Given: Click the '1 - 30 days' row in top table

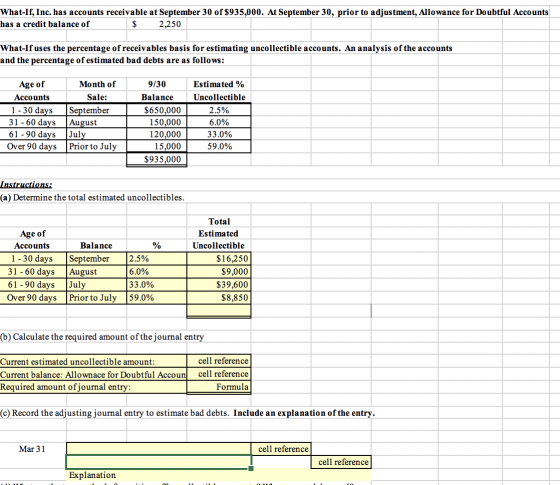Looking at the screenshot, I should point(32,110).
